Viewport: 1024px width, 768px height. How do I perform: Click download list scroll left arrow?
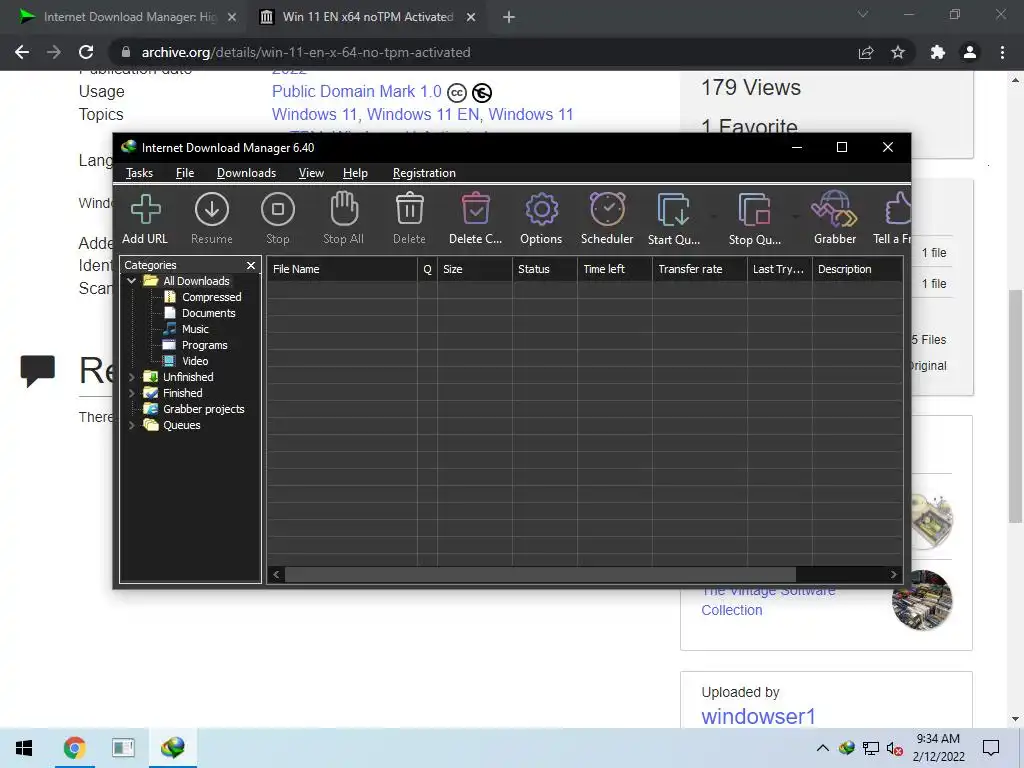276,575
